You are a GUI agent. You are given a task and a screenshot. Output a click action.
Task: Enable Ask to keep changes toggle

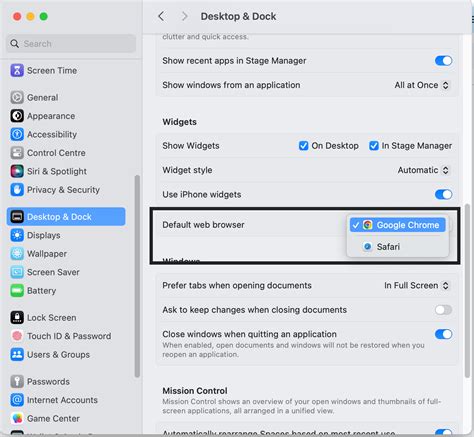click(x=444, y=310)
